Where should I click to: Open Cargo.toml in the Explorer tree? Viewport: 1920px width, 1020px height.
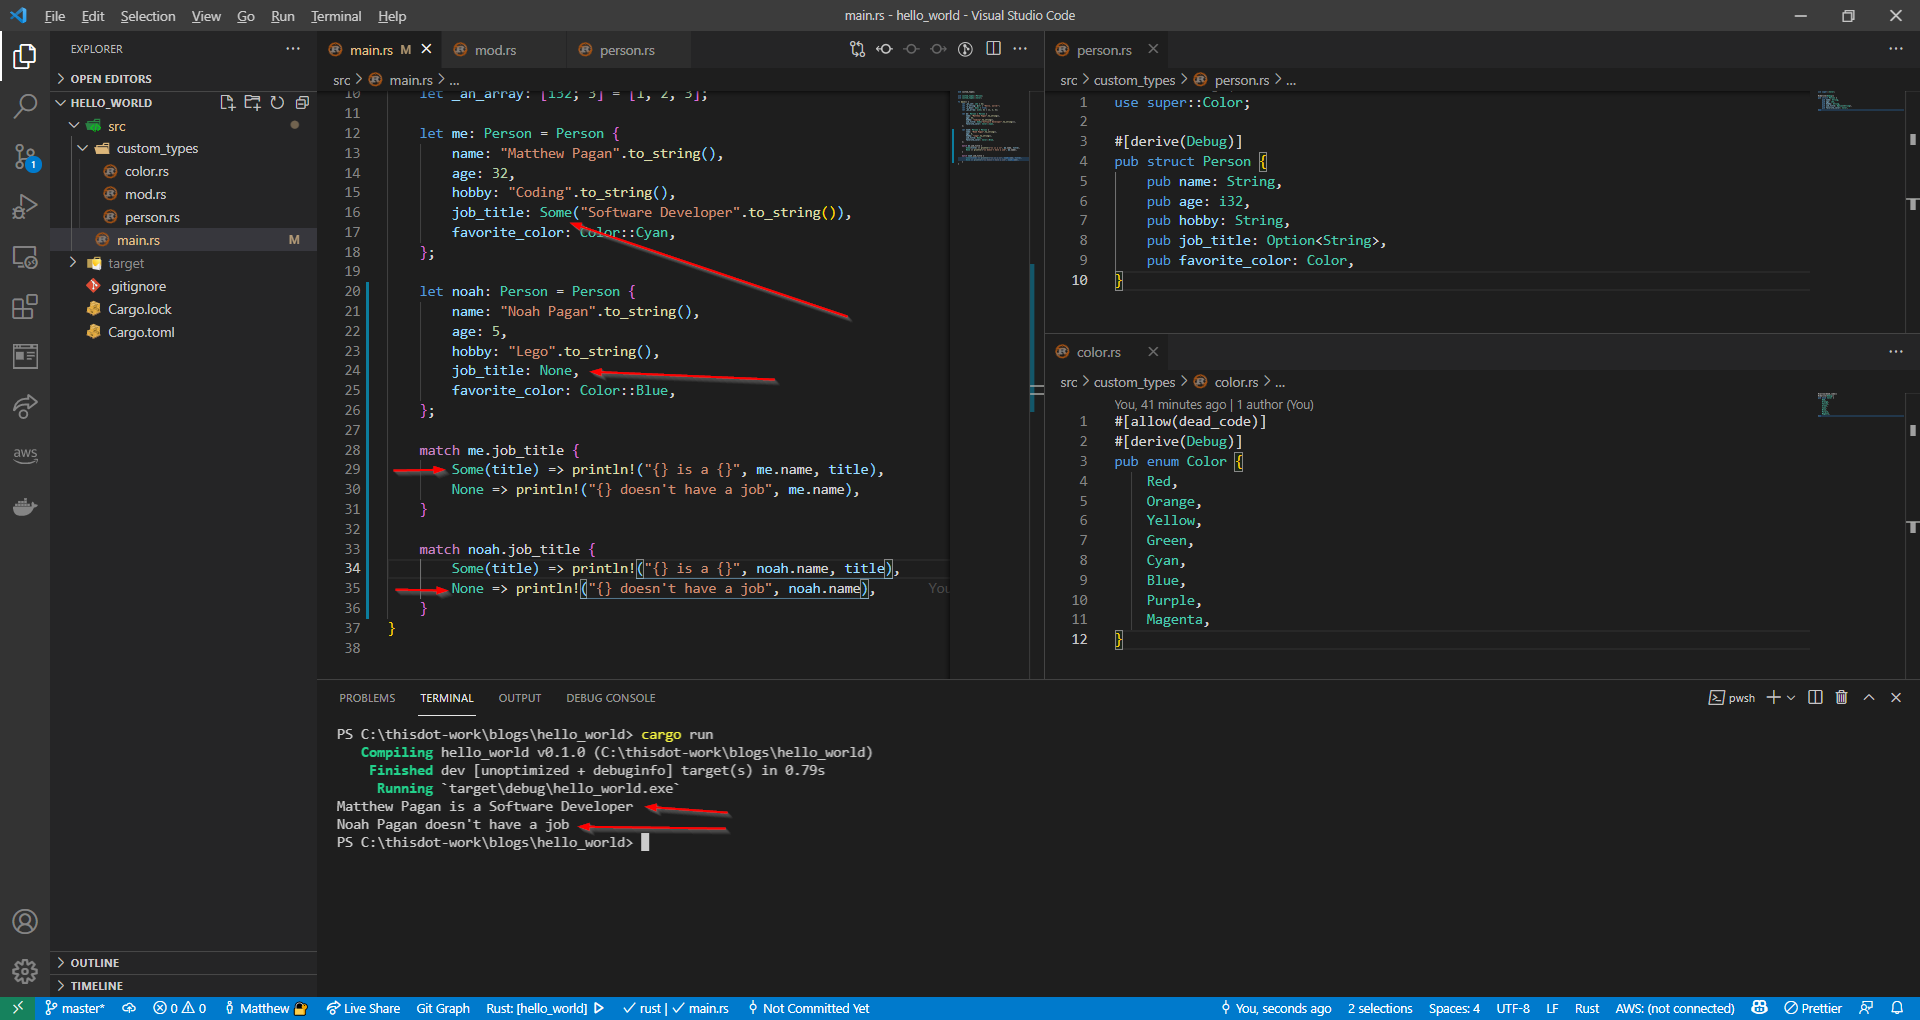[141, 332]
